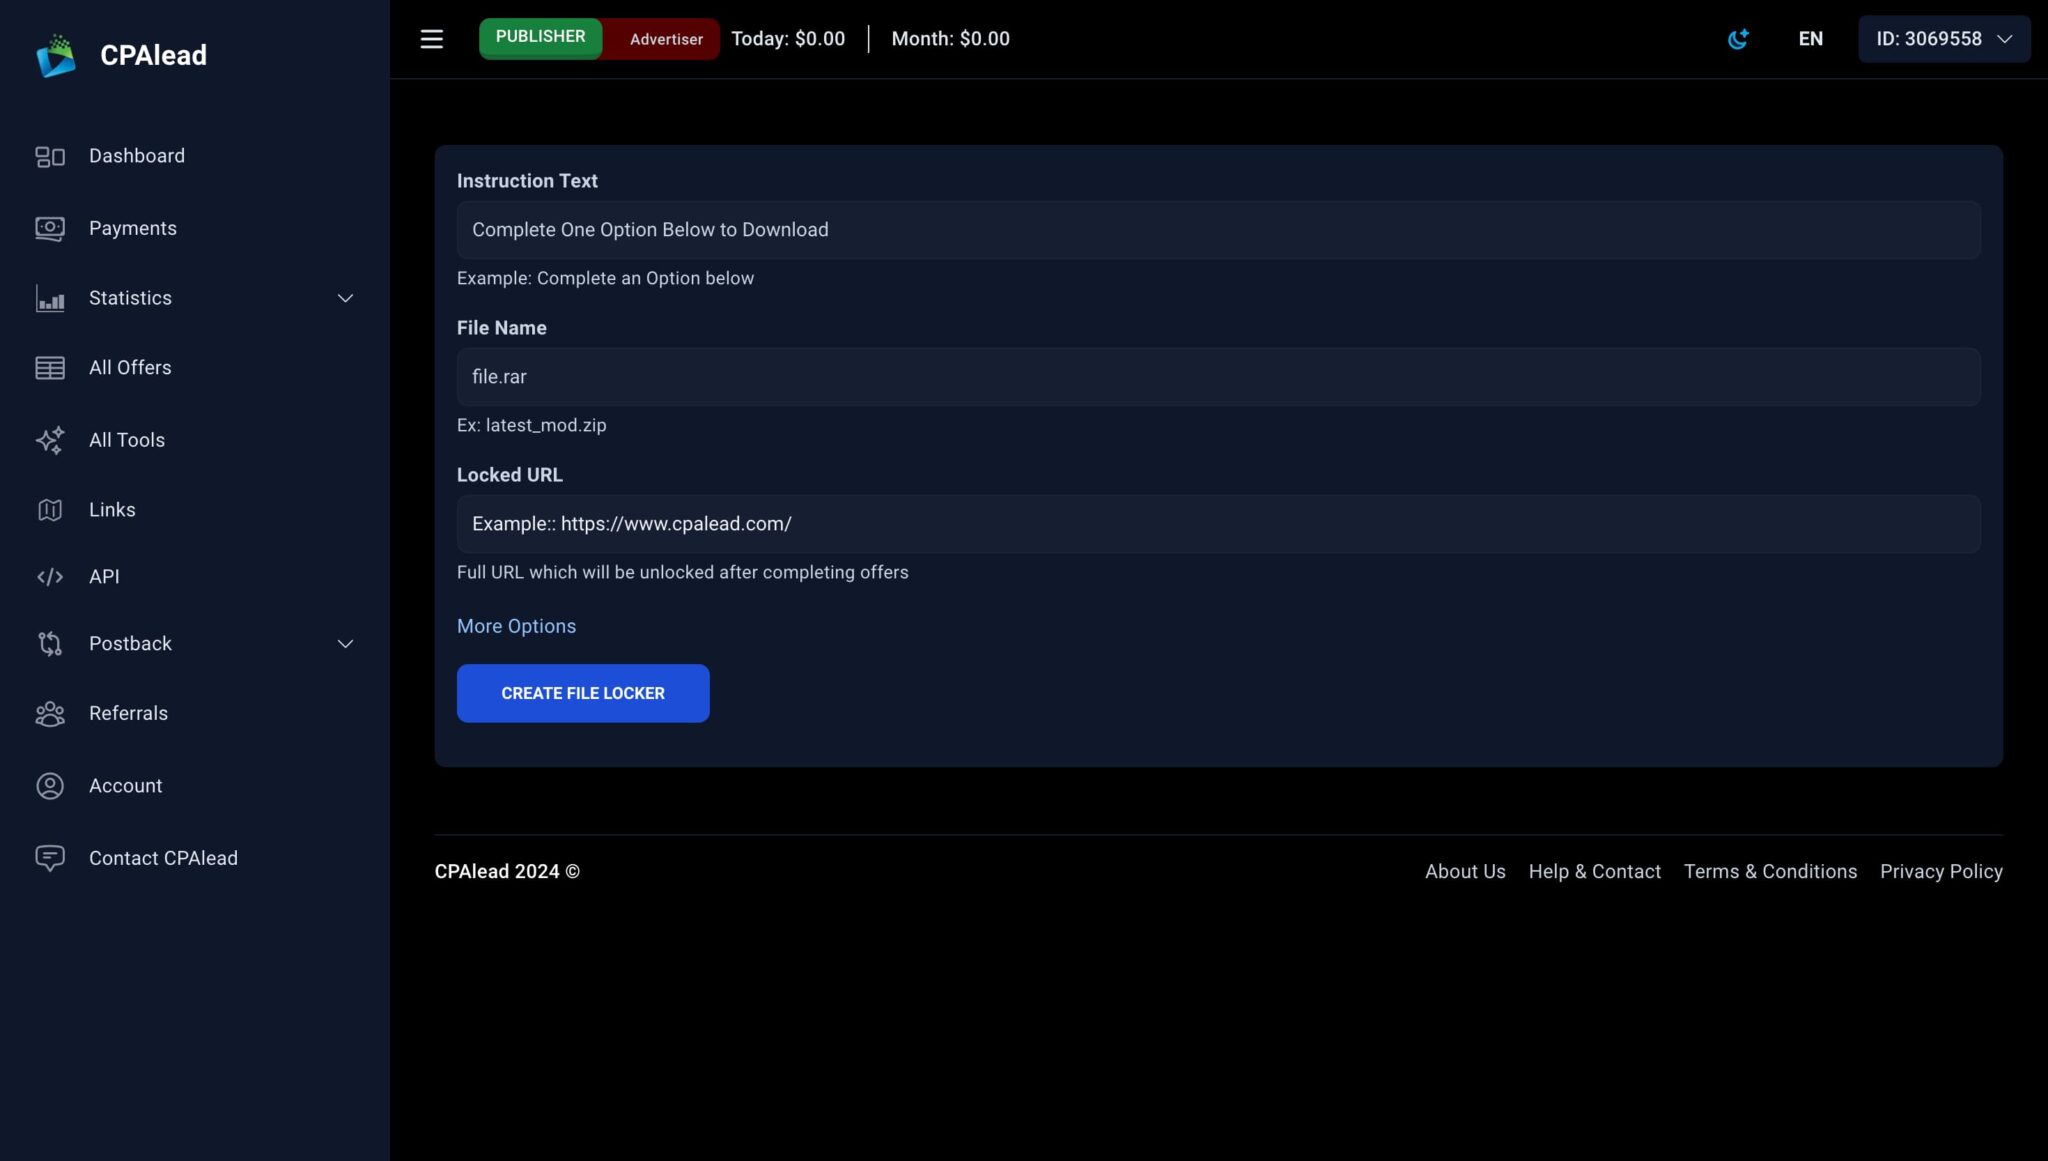Expand the Statistics submenu chevron

[345, 298]
